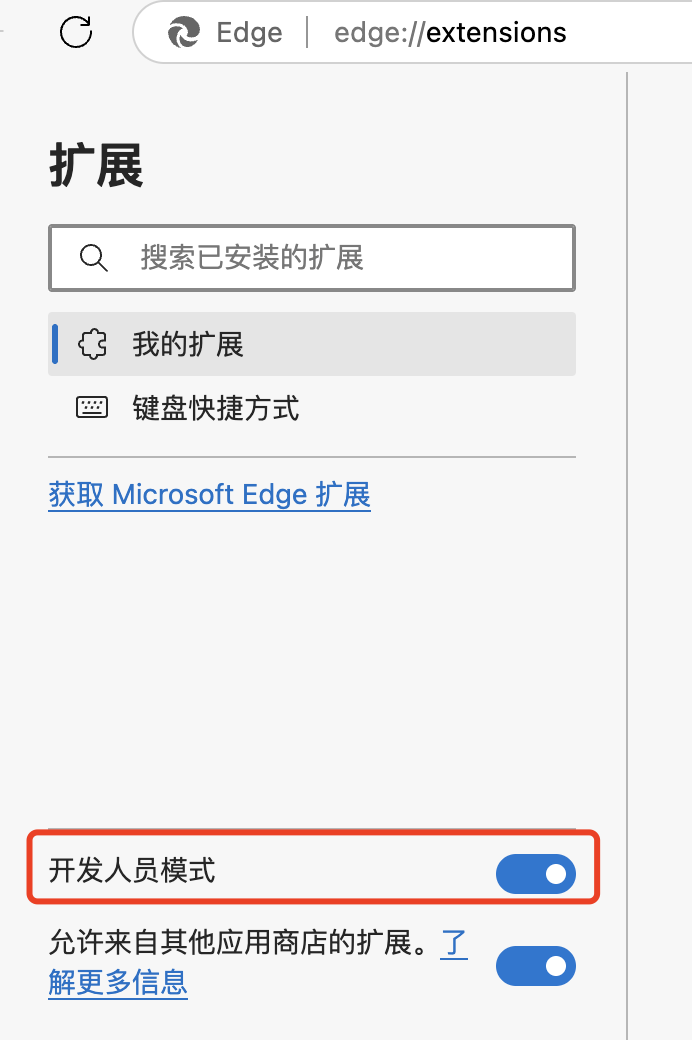Toggle off 开发人员模式 switch
Screen dimensions: 692x1040
tap(536, 874)
